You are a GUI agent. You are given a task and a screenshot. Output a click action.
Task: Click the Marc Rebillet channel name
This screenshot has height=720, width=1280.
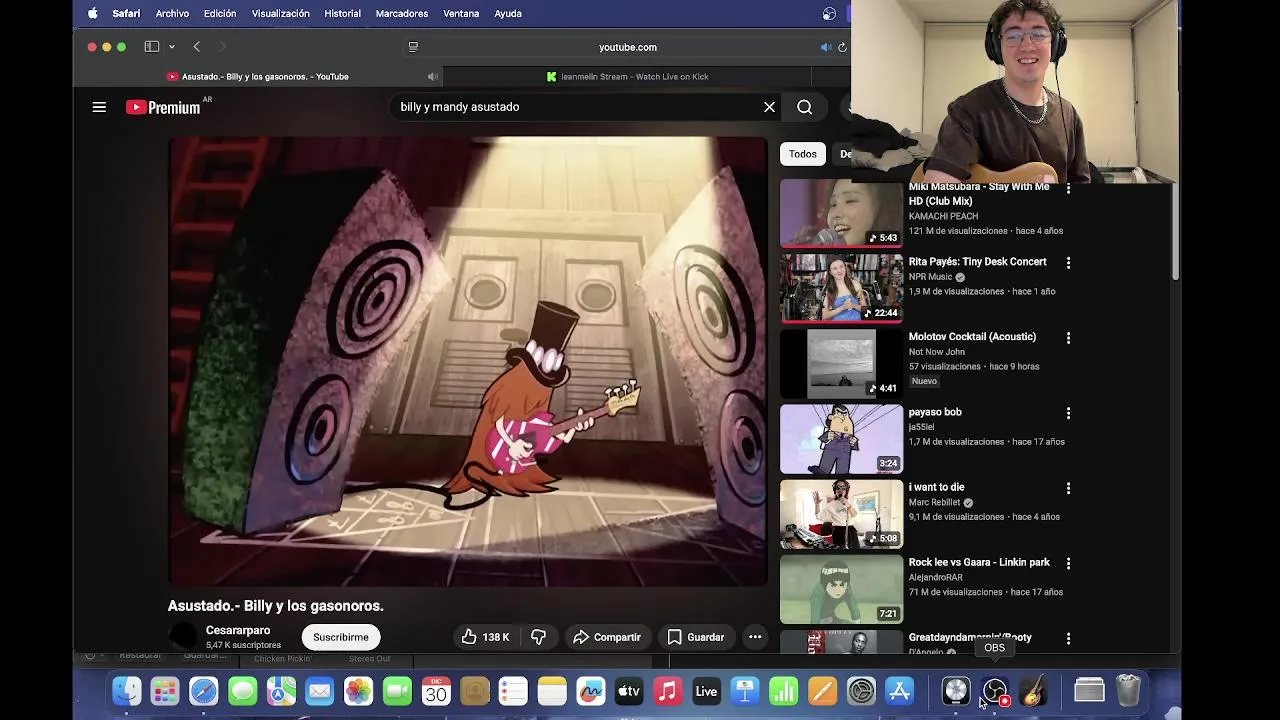click(x=934, y=503)
